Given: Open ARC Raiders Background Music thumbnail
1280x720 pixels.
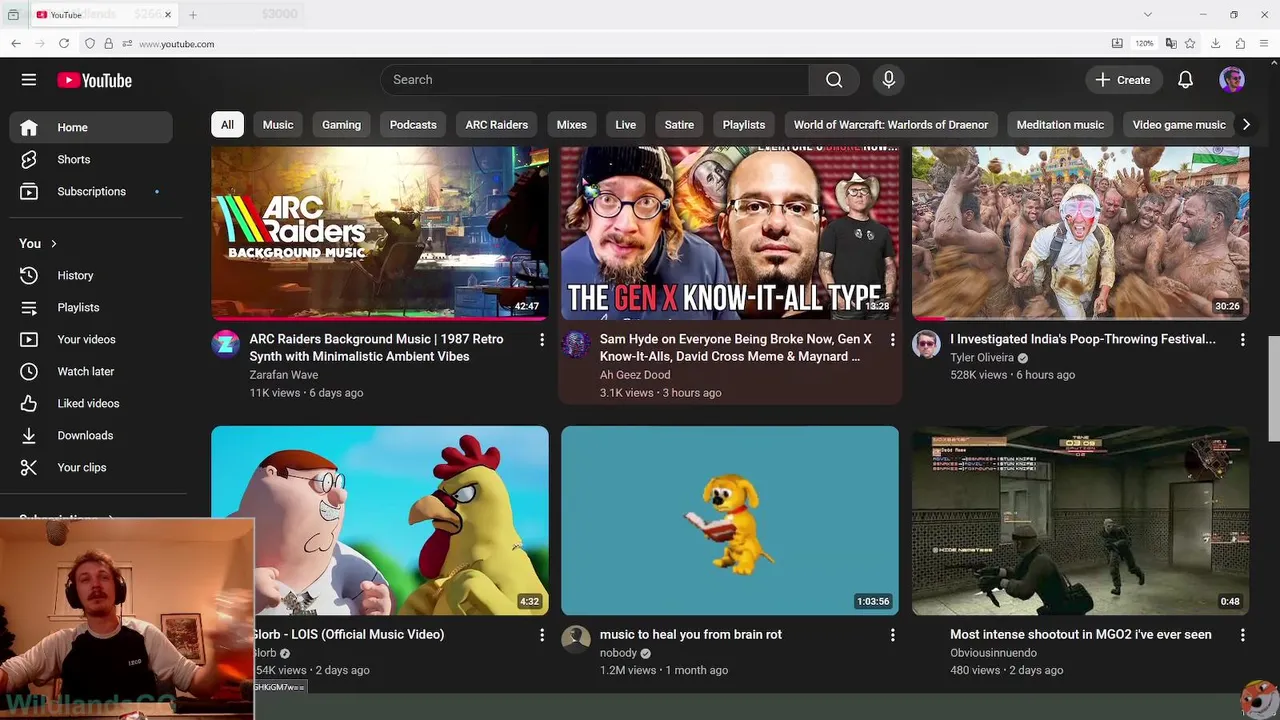Looking at the screenshot, I should tap(380, 233).
